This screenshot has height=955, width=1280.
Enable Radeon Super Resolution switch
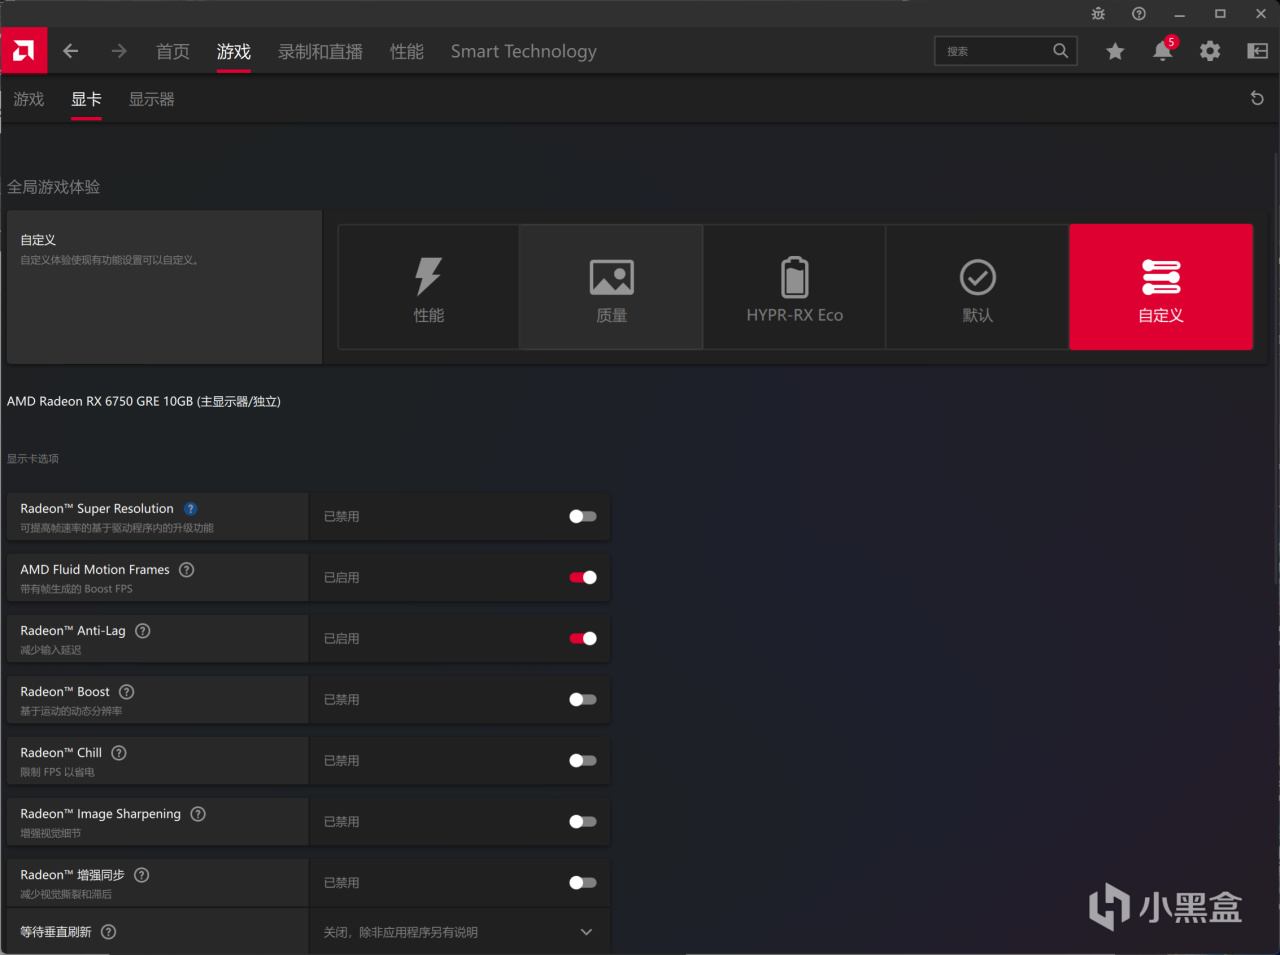tap(583, 517)
